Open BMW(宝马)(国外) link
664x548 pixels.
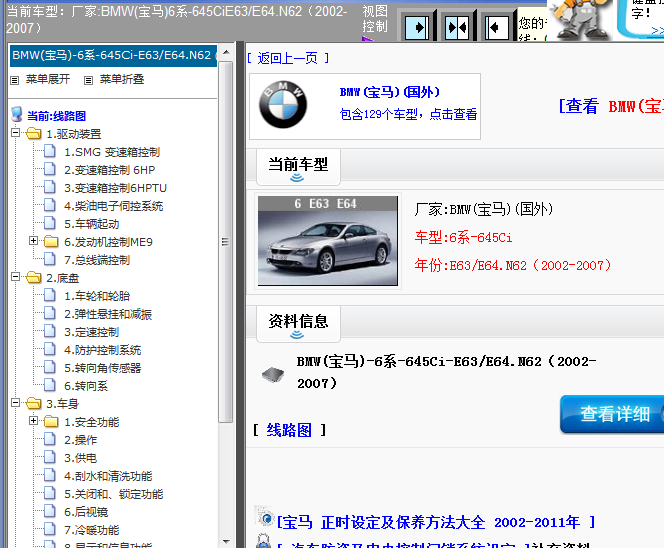tap(390, 92)
